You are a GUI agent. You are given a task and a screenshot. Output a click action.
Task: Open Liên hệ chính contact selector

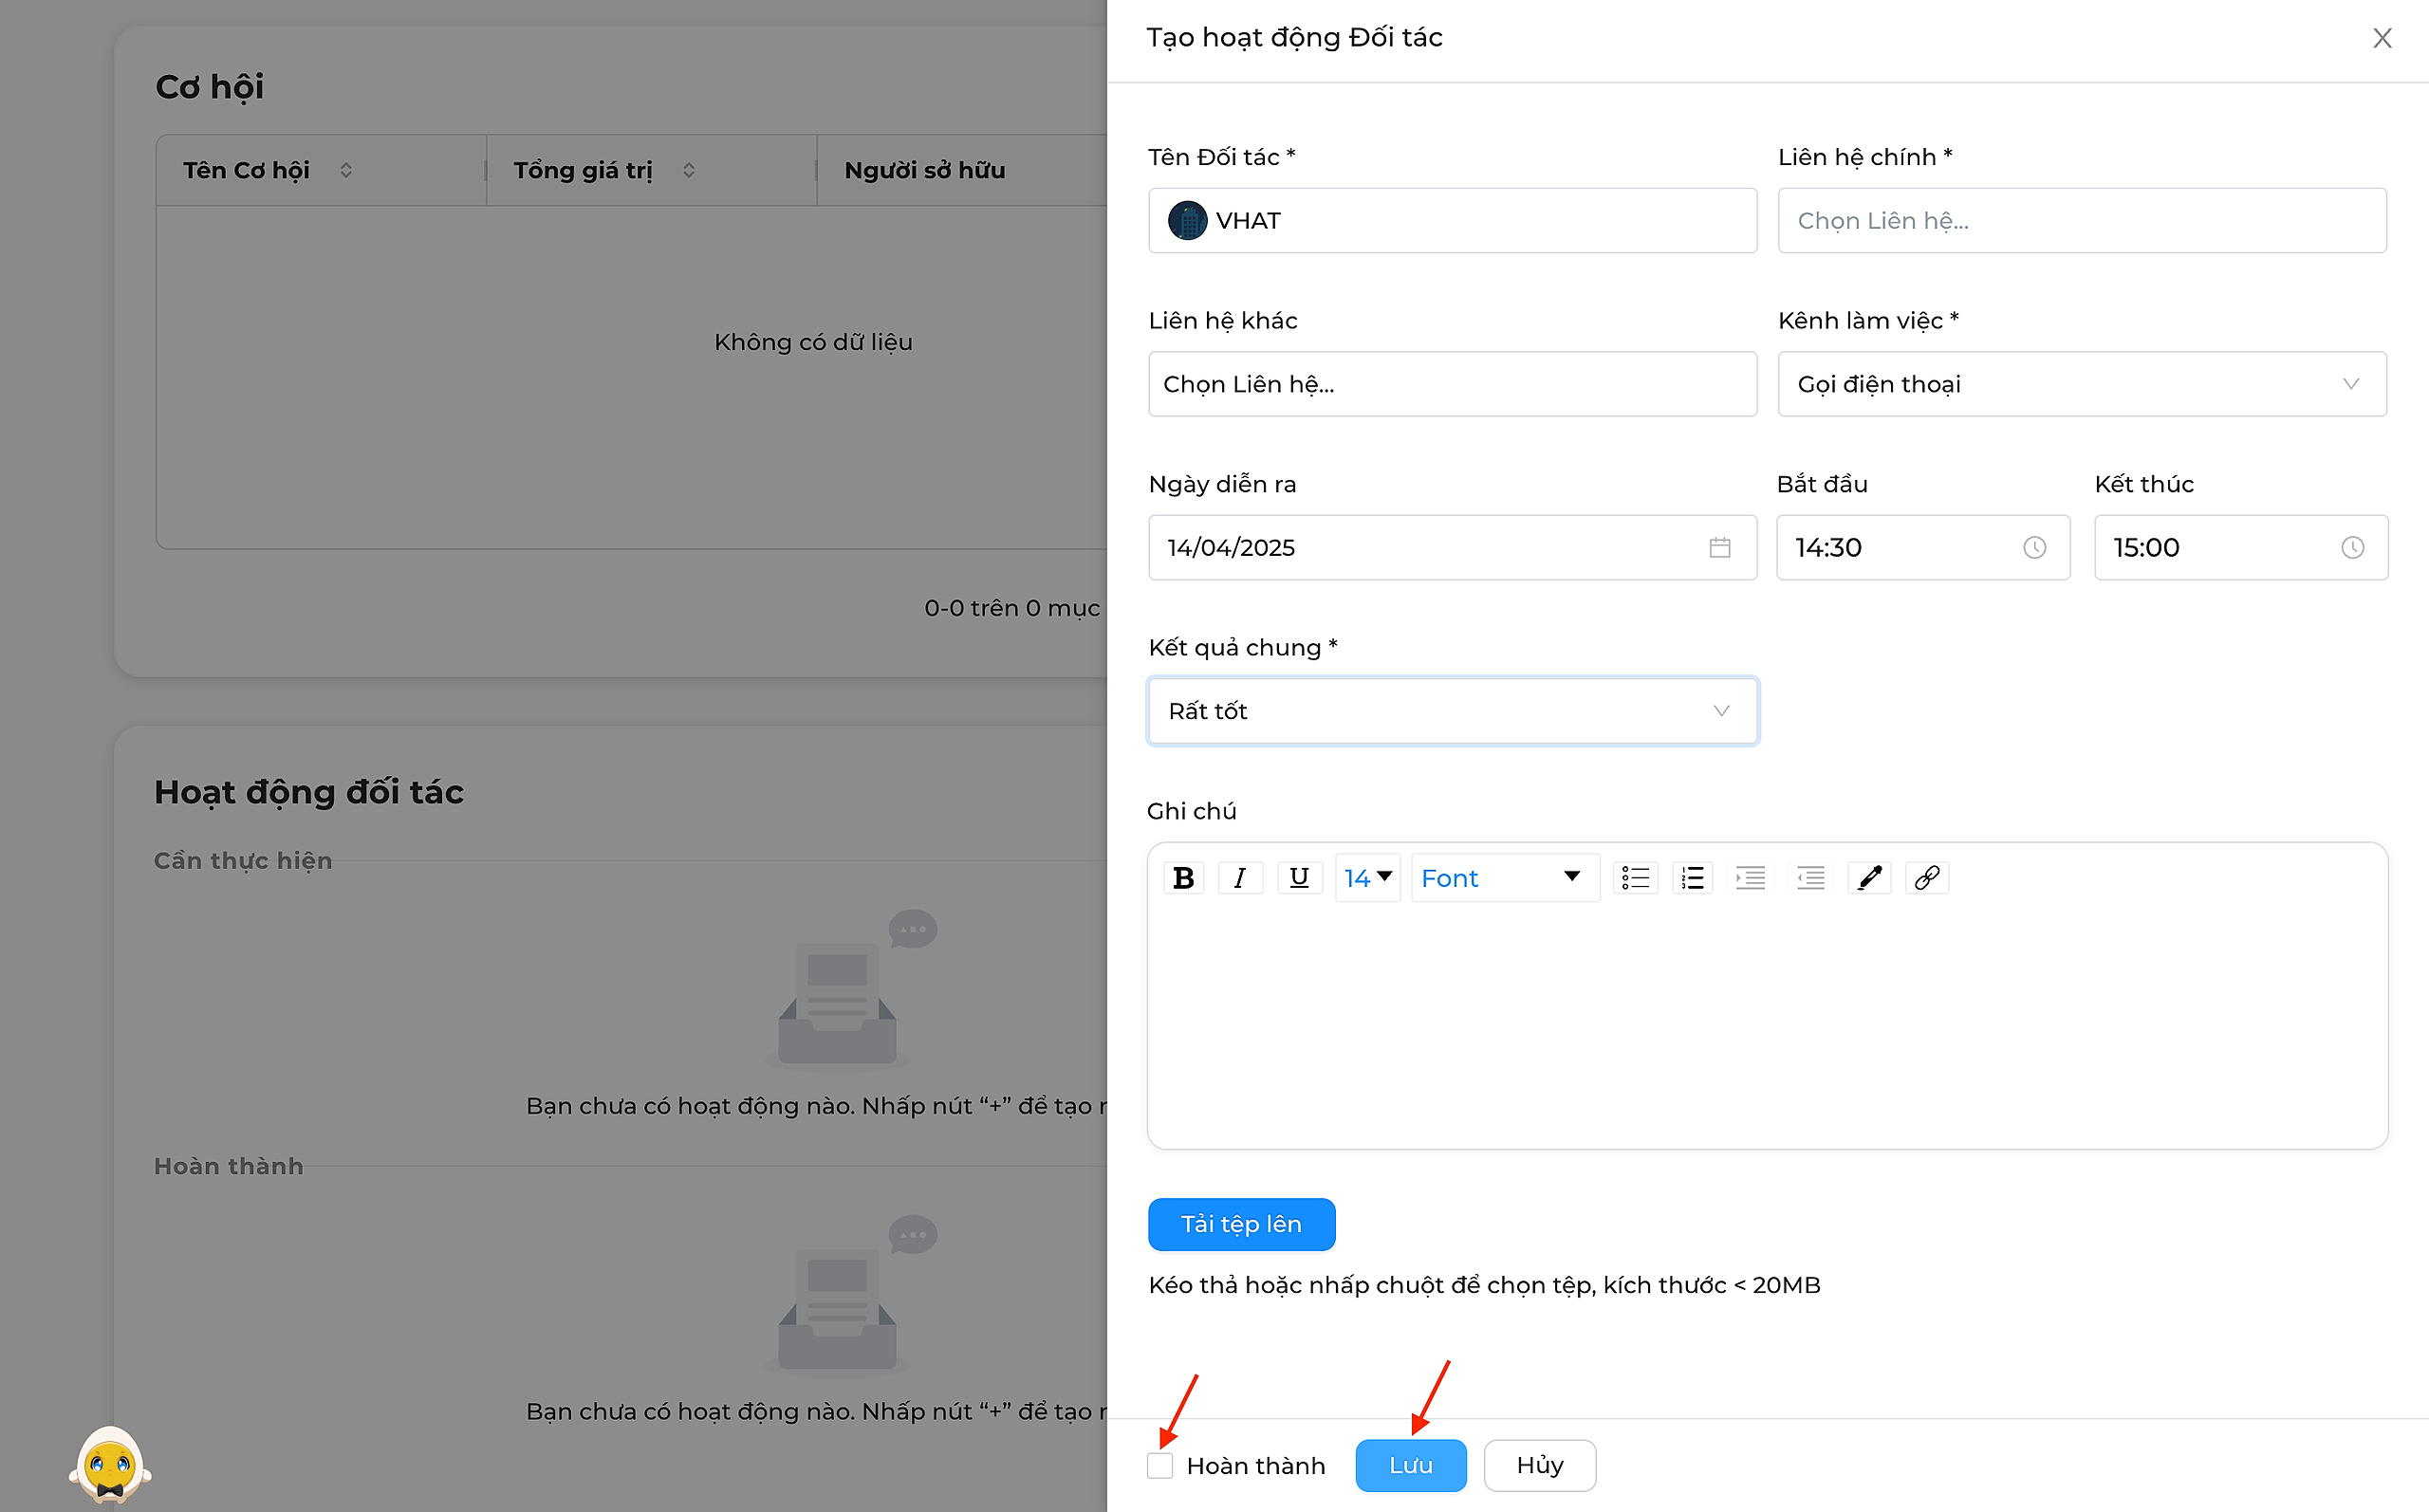[x=2082, y=220]
